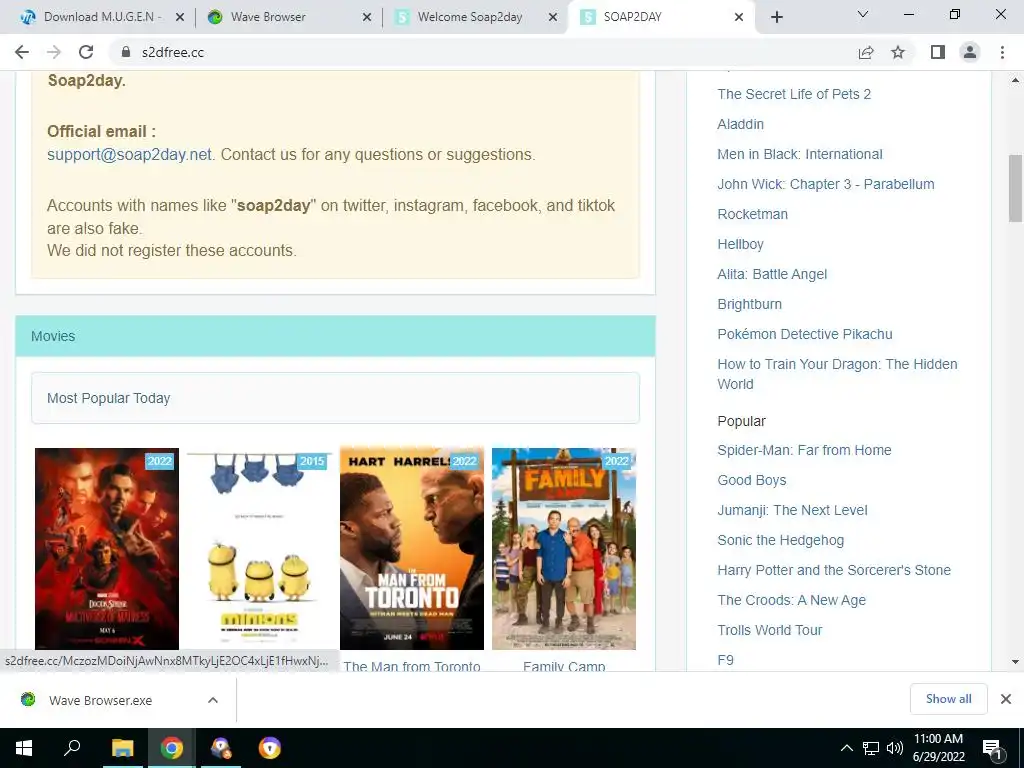Go back to the previous page
The image size is (1024, 768).
(x=22, y=52)
